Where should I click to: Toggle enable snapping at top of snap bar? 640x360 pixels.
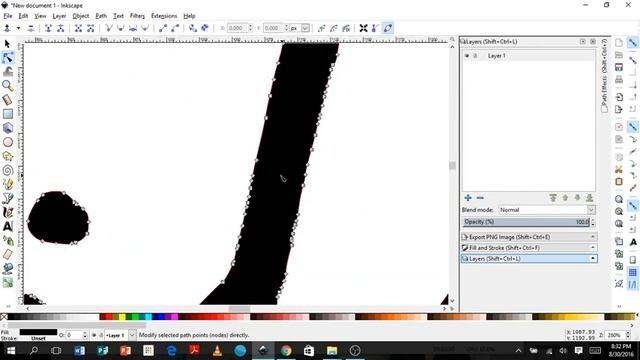coord(633,43)
